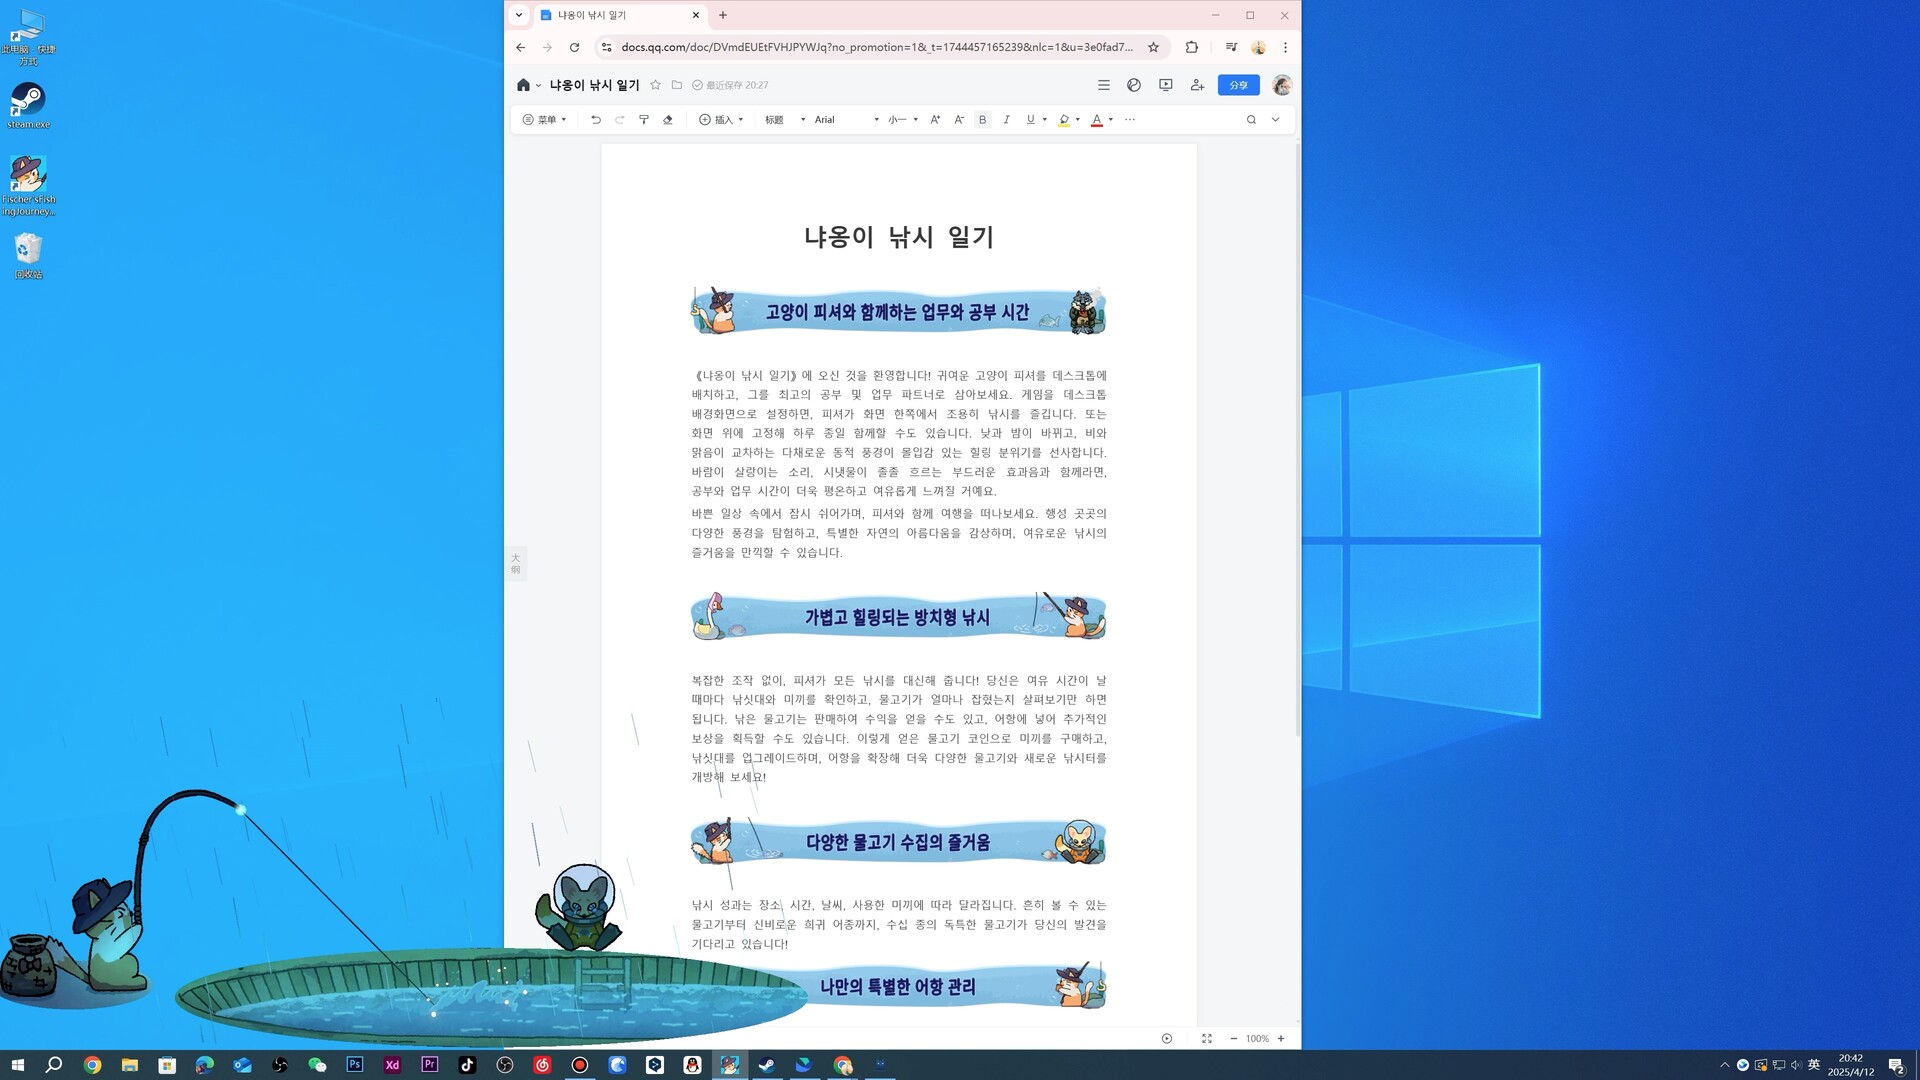The image size is (1920, 1080).
Task: Open the theme/skin icon in header
Action: pyautogui.click(x=1134, y=85)
